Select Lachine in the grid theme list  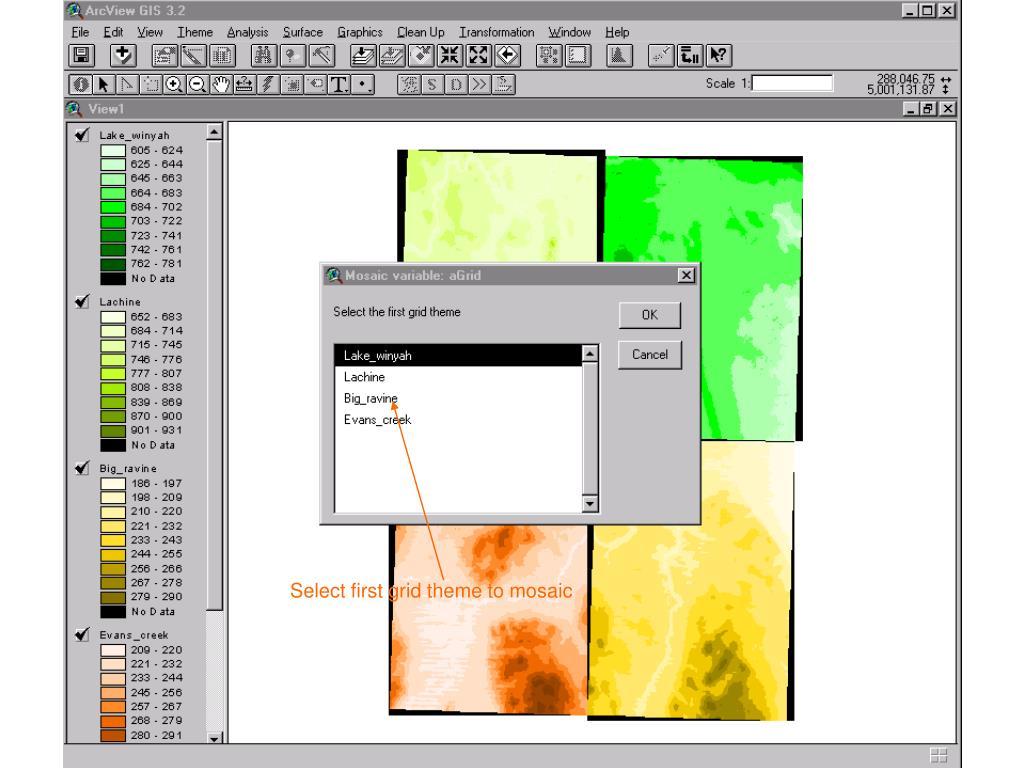tap(458, 377)
